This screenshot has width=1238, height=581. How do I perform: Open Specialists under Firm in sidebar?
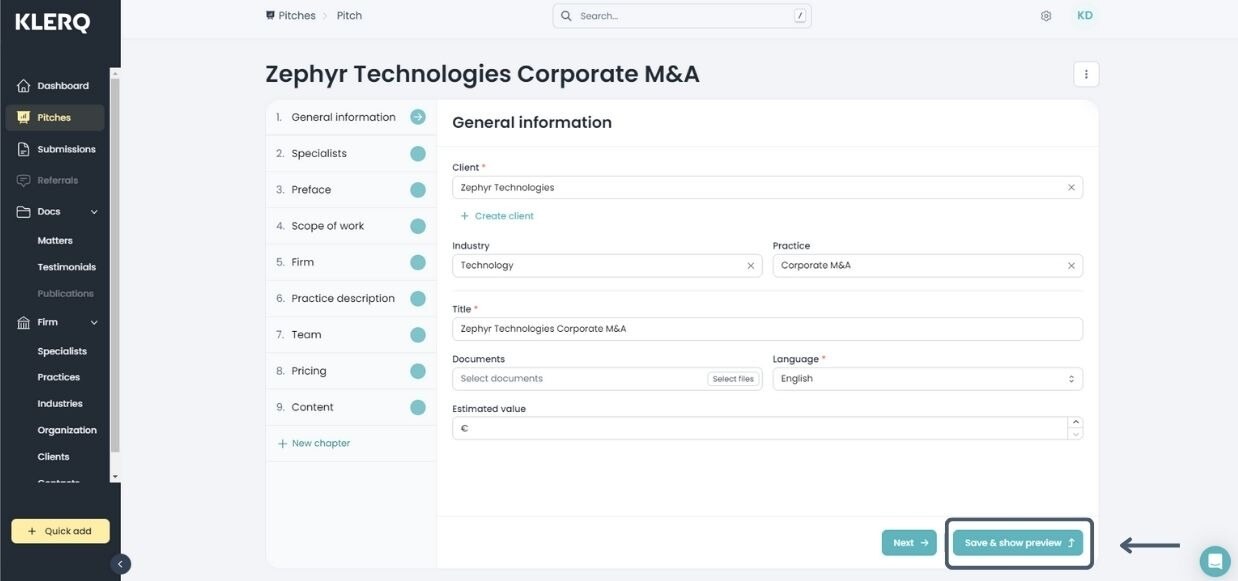tap(62, 351)
